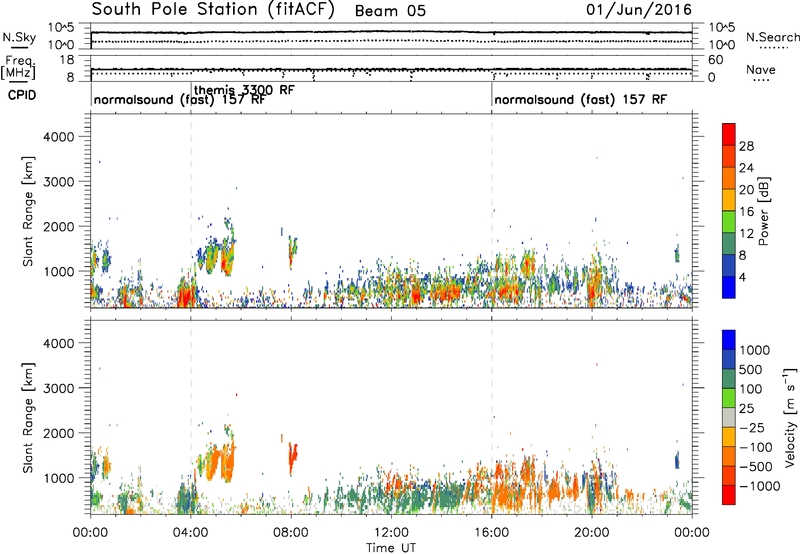Click the '60' tick on the Nave axis
The width and height of the screenshot is (800, 554).
click(715, 60)
